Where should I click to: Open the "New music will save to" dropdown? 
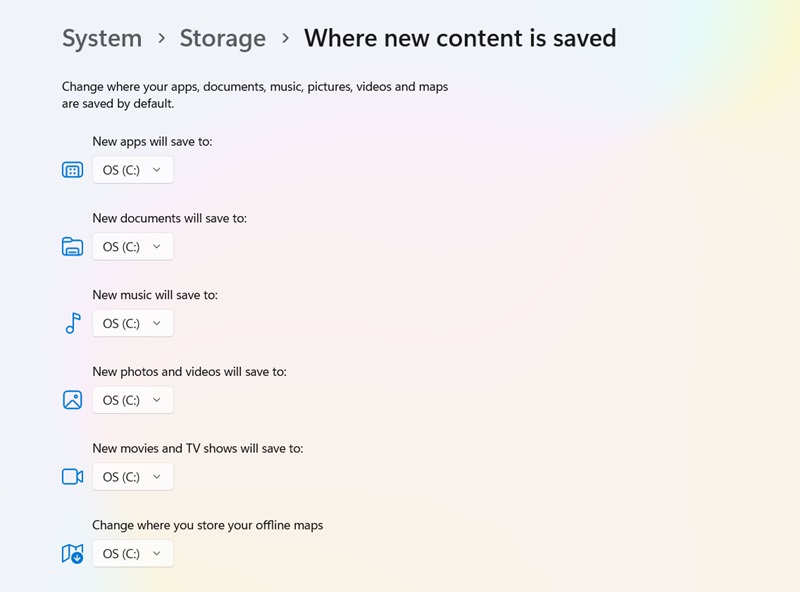(x=132, y=323)
